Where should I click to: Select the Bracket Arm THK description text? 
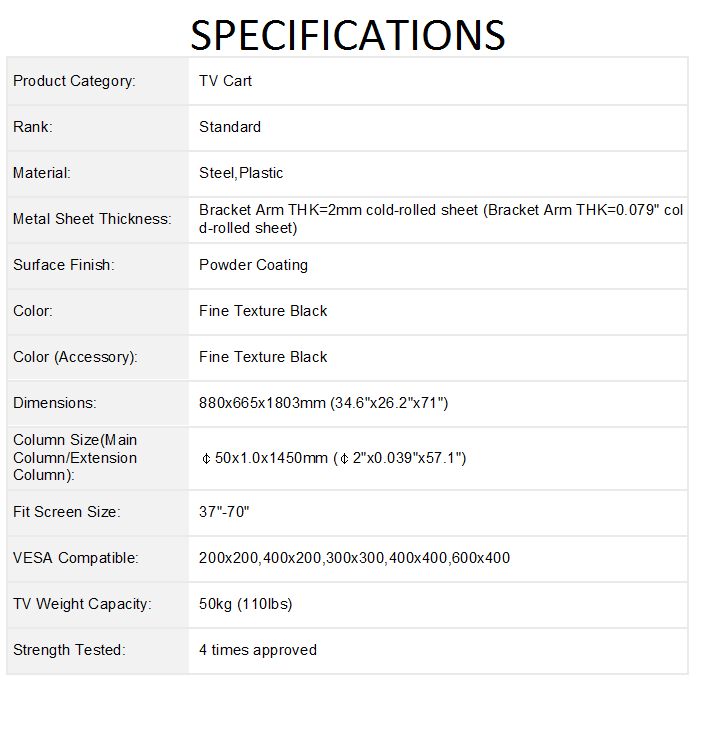click(440, 219)
